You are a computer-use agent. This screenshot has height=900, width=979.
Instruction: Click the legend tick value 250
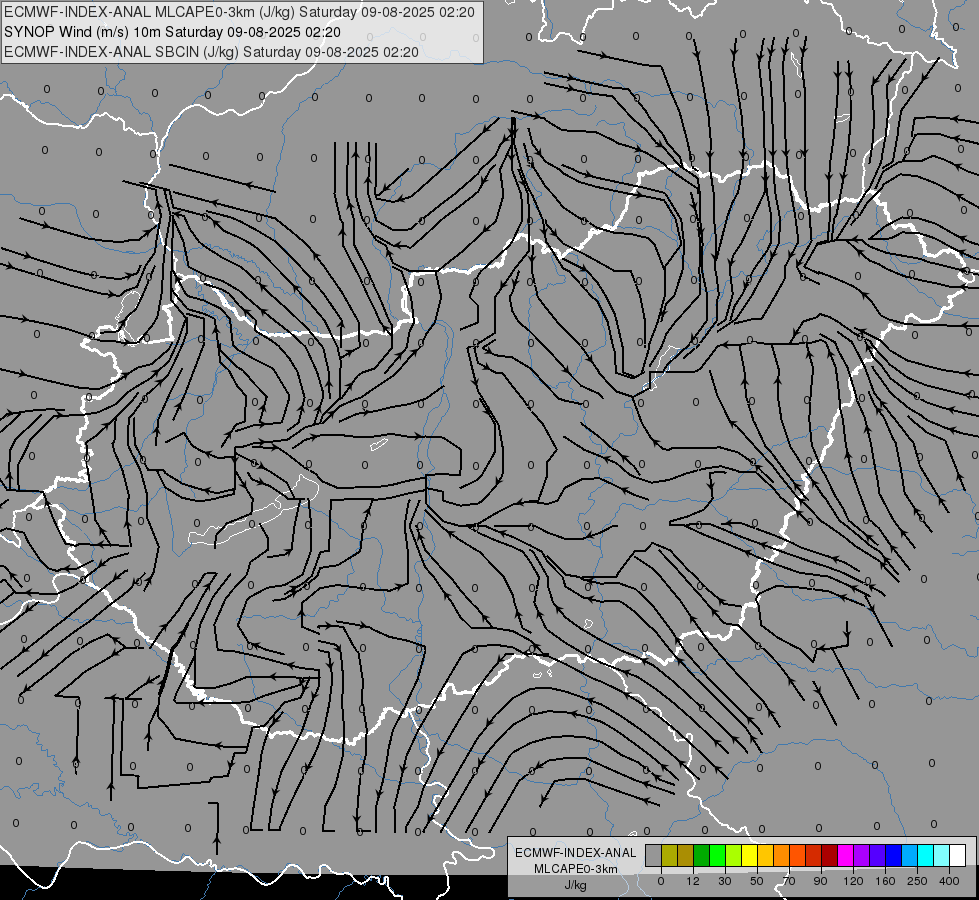click(x=917, y=881)
